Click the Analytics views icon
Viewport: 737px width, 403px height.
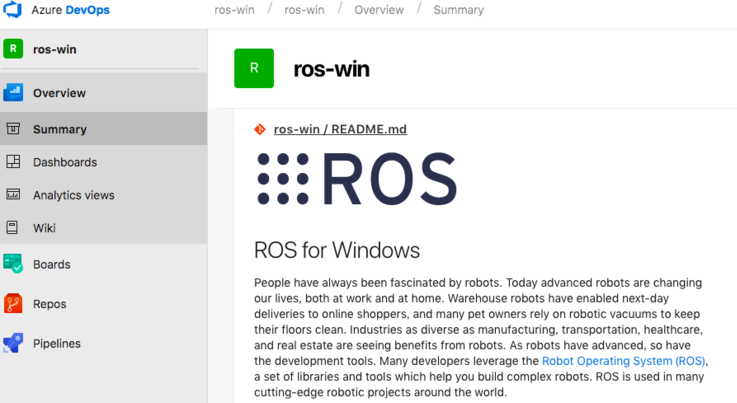click(x=13, y=194)
